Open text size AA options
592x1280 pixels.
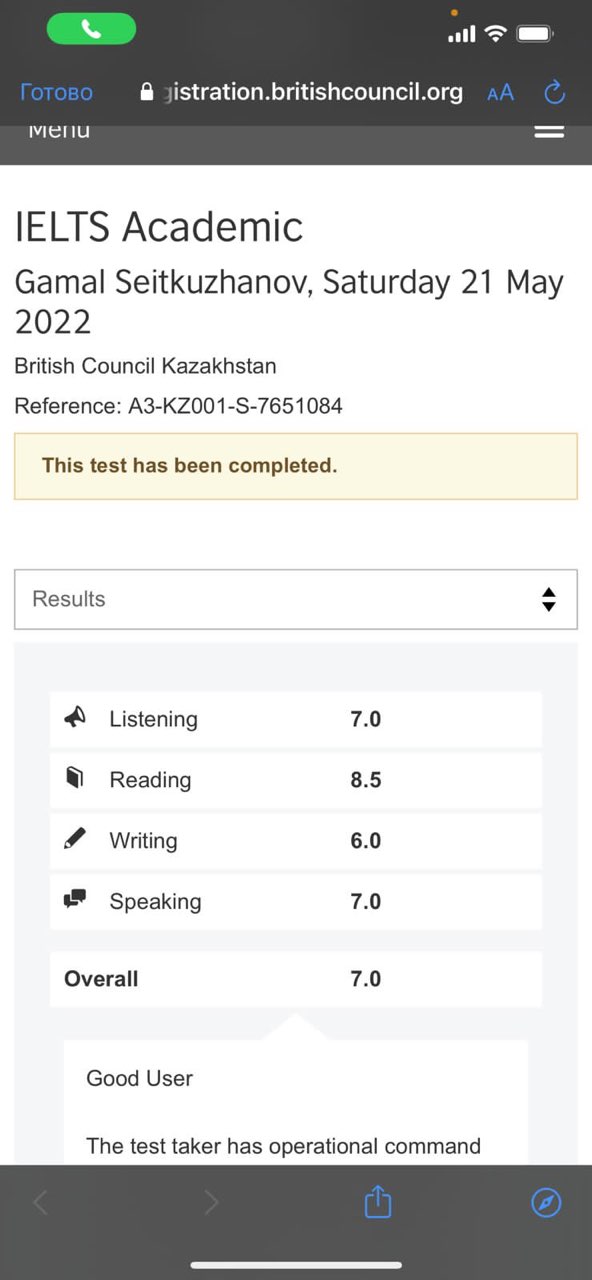tap(500, 93)
